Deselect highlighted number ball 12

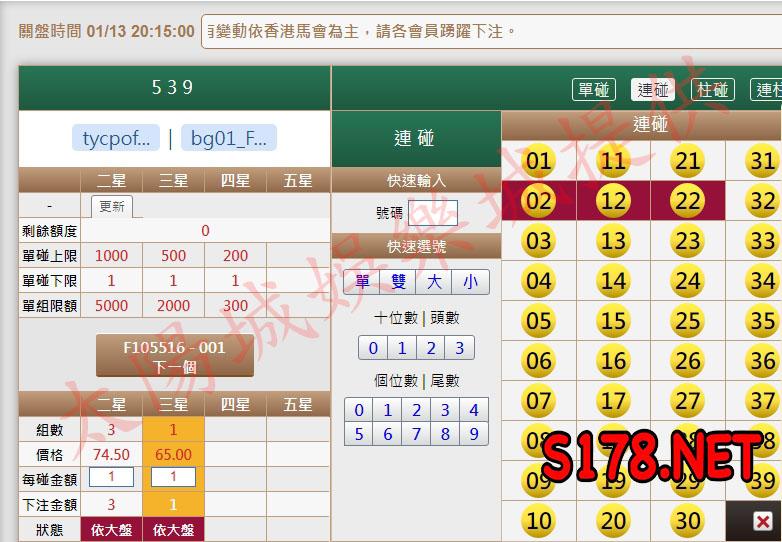(613, 201)
